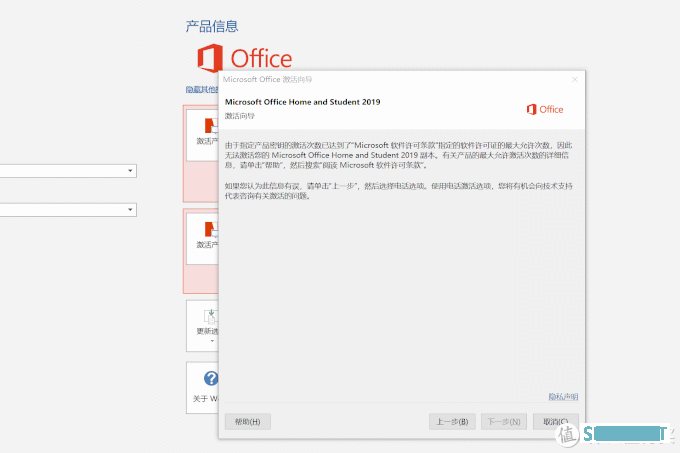This screenshot has width=680, height=453.
Task: Click the paragraph beginning 如果您认为此信息有误
Action: pos(399,191)
